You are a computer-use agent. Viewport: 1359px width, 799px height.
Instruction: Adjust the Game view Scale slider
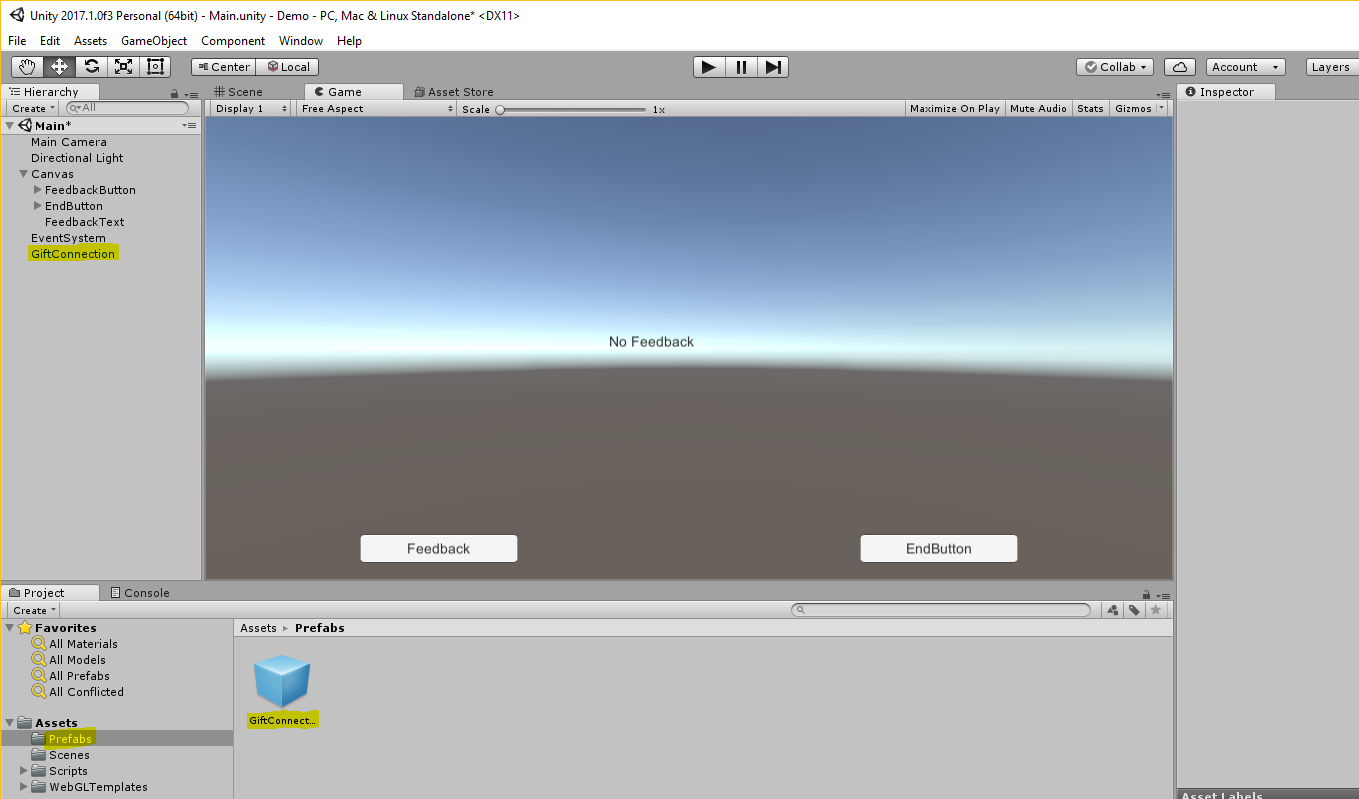[x=572, y=109]
